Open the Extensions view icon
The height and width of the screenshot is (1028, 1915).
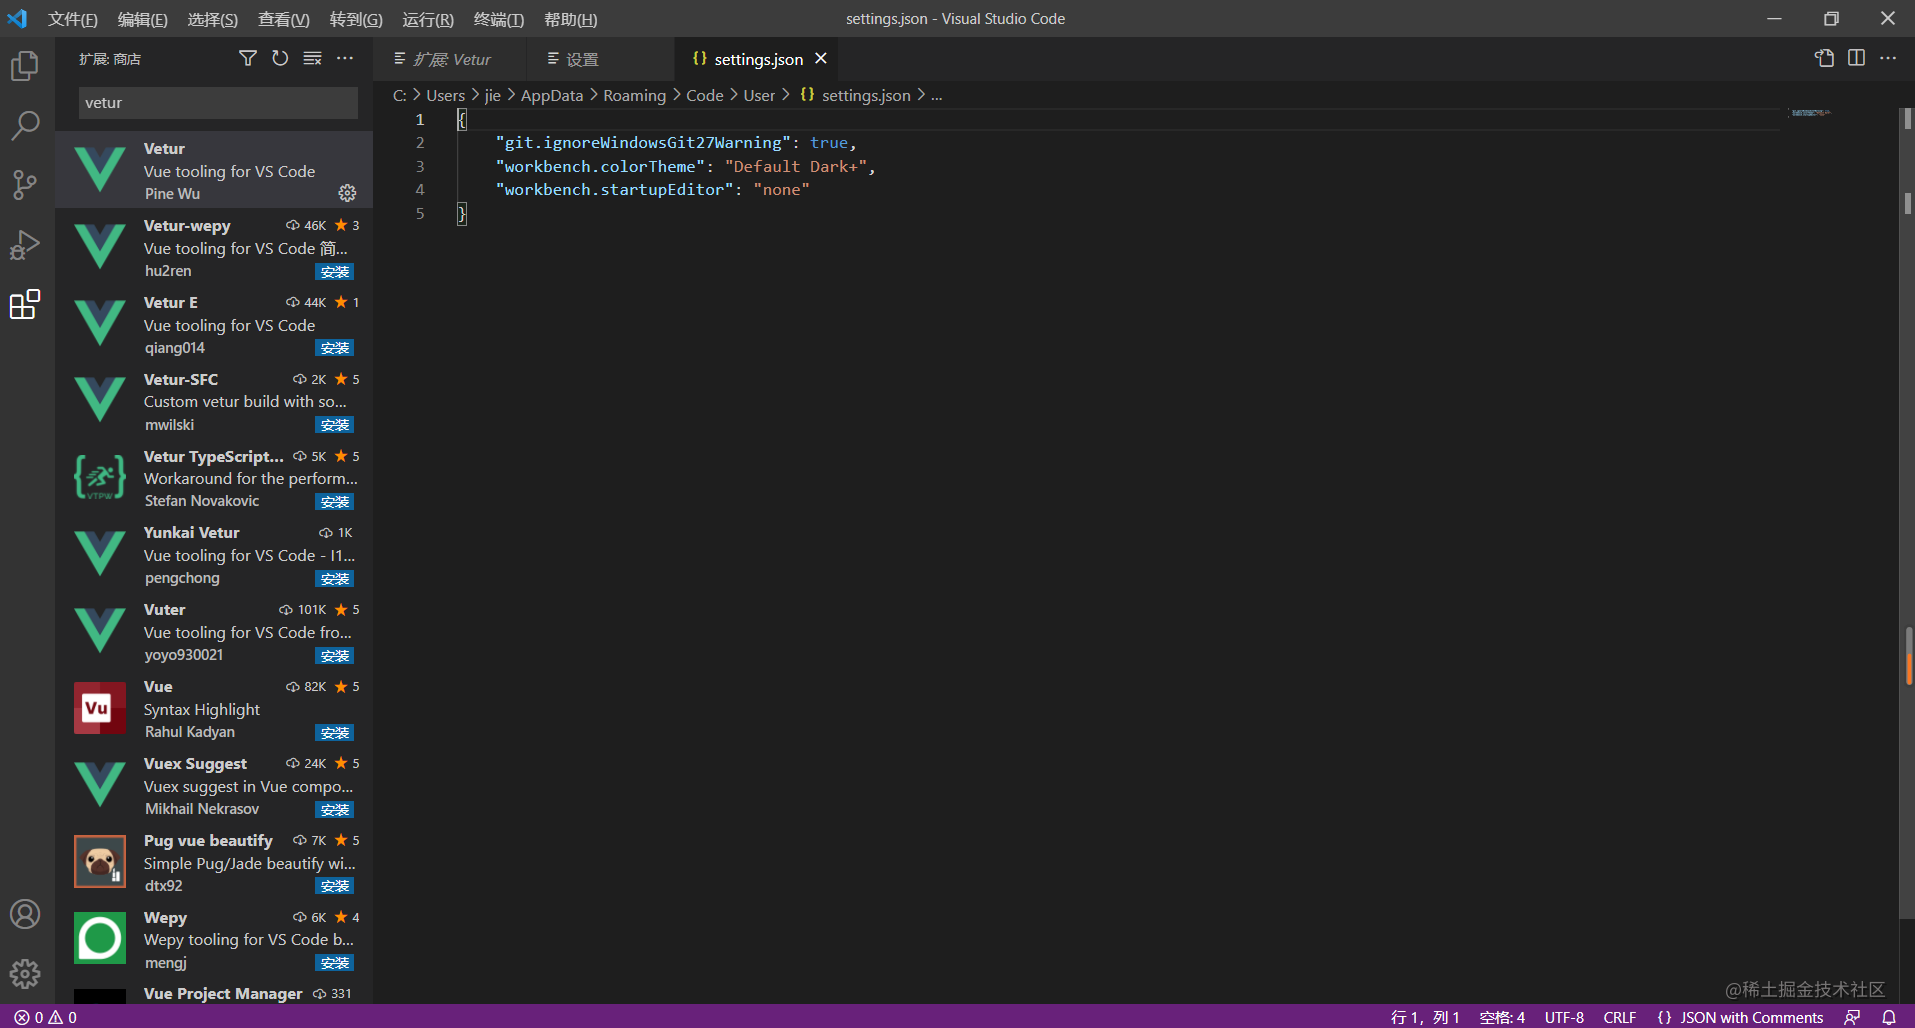click(25, 304)
